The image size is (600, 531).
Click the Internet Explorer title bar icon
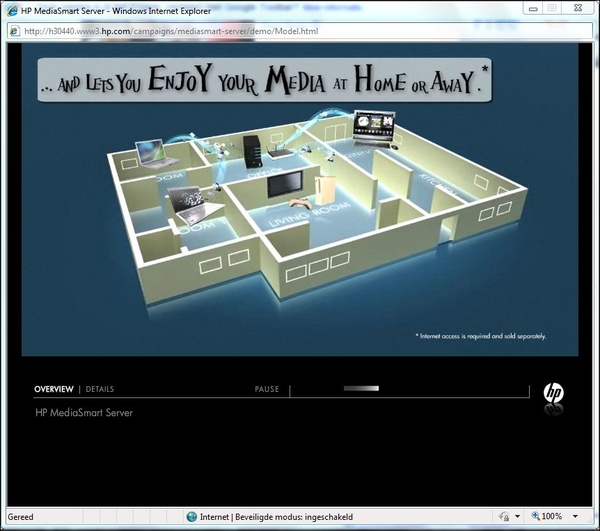coord(12,11)
